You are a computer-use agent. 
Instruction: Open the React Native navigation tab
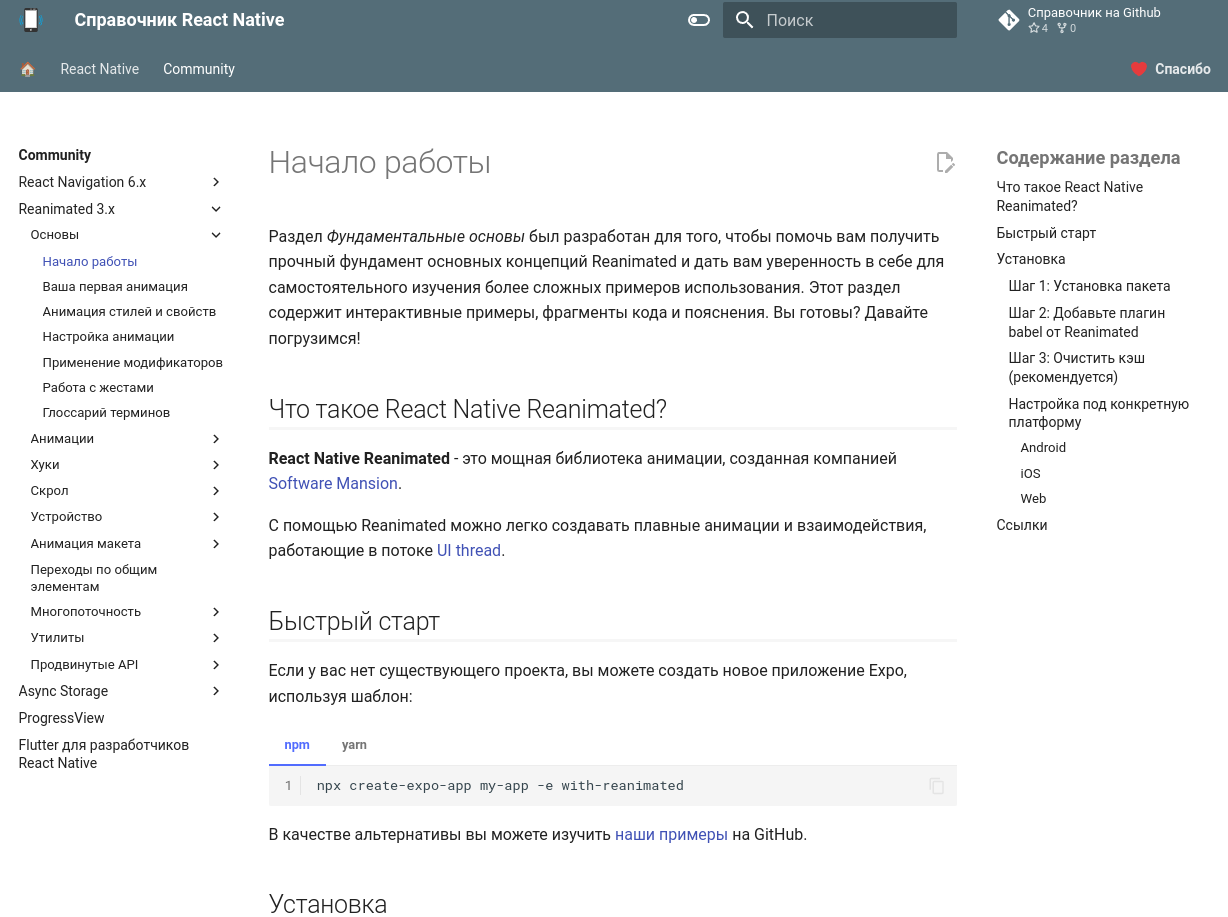(x=100, y=69)
